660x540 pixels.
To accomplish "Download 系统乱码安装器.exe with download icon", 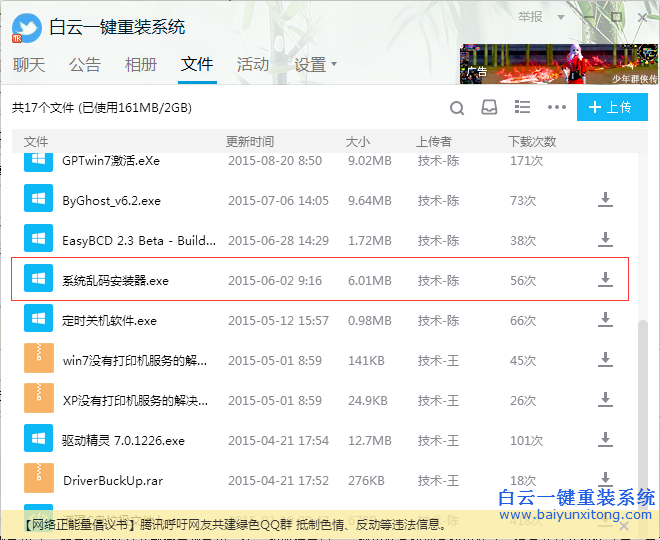I will (x=605, y=280).
